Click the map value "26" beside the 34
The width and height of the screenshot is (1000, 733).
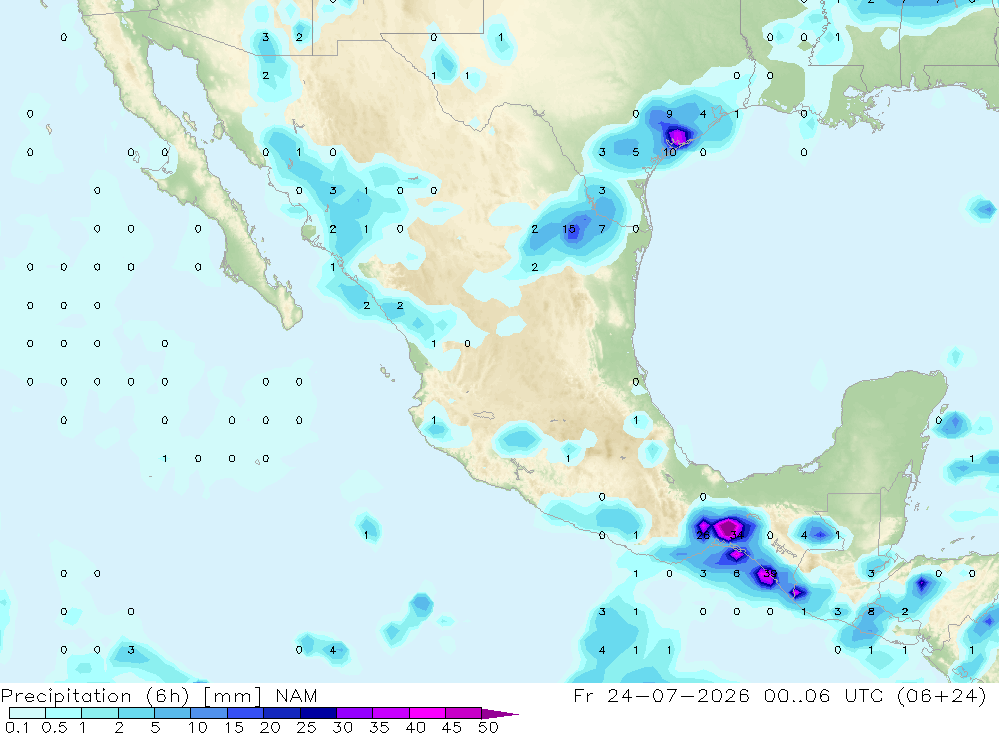(x=703, y=535)
